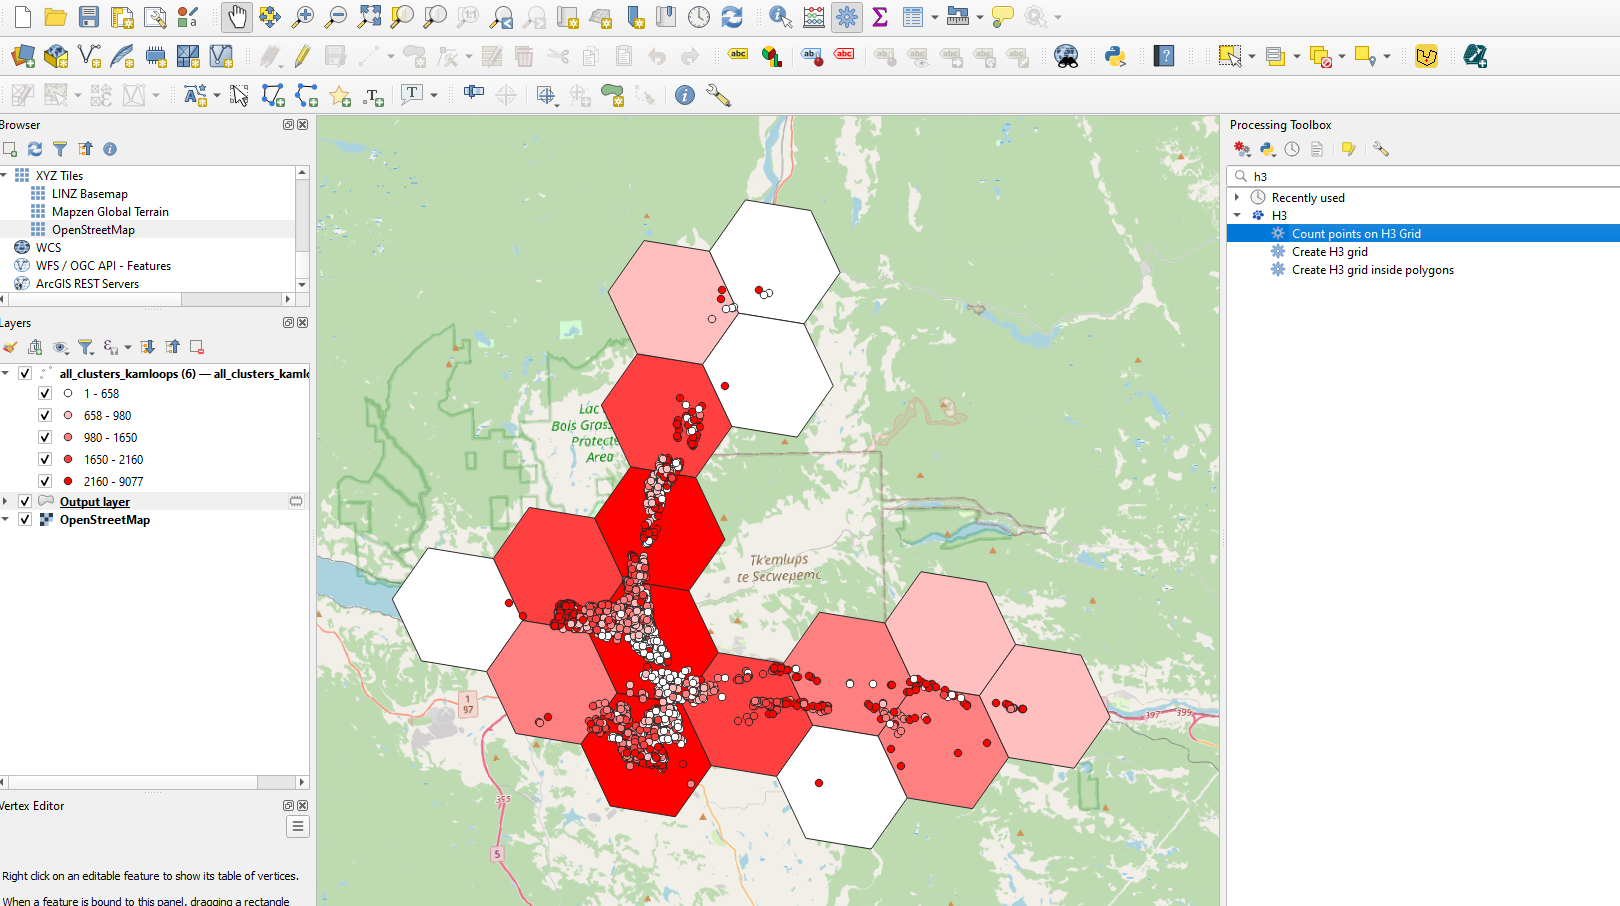This screenshot has height=906, width=1620.
Task: Open project folder icon
Action: click(x=56, y=17)
